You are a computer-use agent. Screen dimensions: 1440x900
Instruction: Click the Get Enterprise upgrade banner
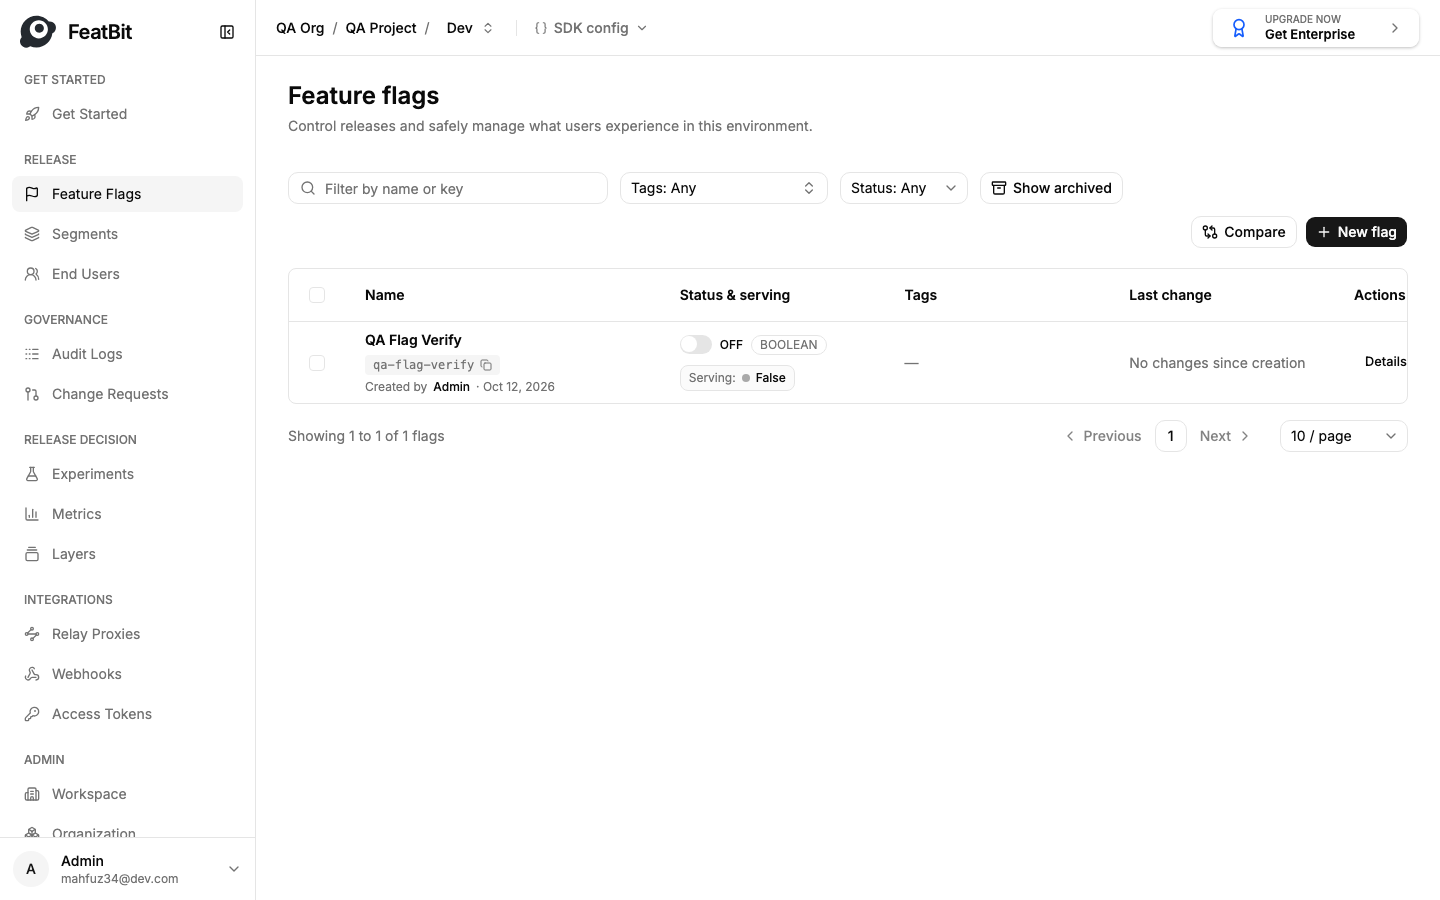click(1316, 28)
